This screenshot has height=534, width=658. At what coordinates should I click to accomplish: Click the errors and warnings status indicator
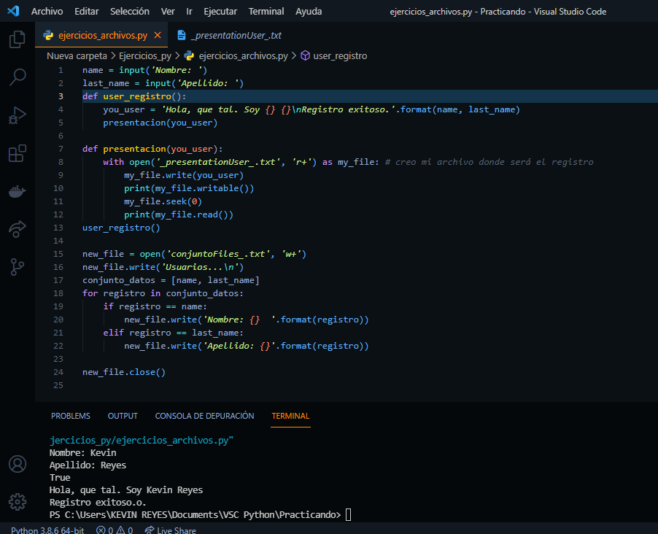115,529
